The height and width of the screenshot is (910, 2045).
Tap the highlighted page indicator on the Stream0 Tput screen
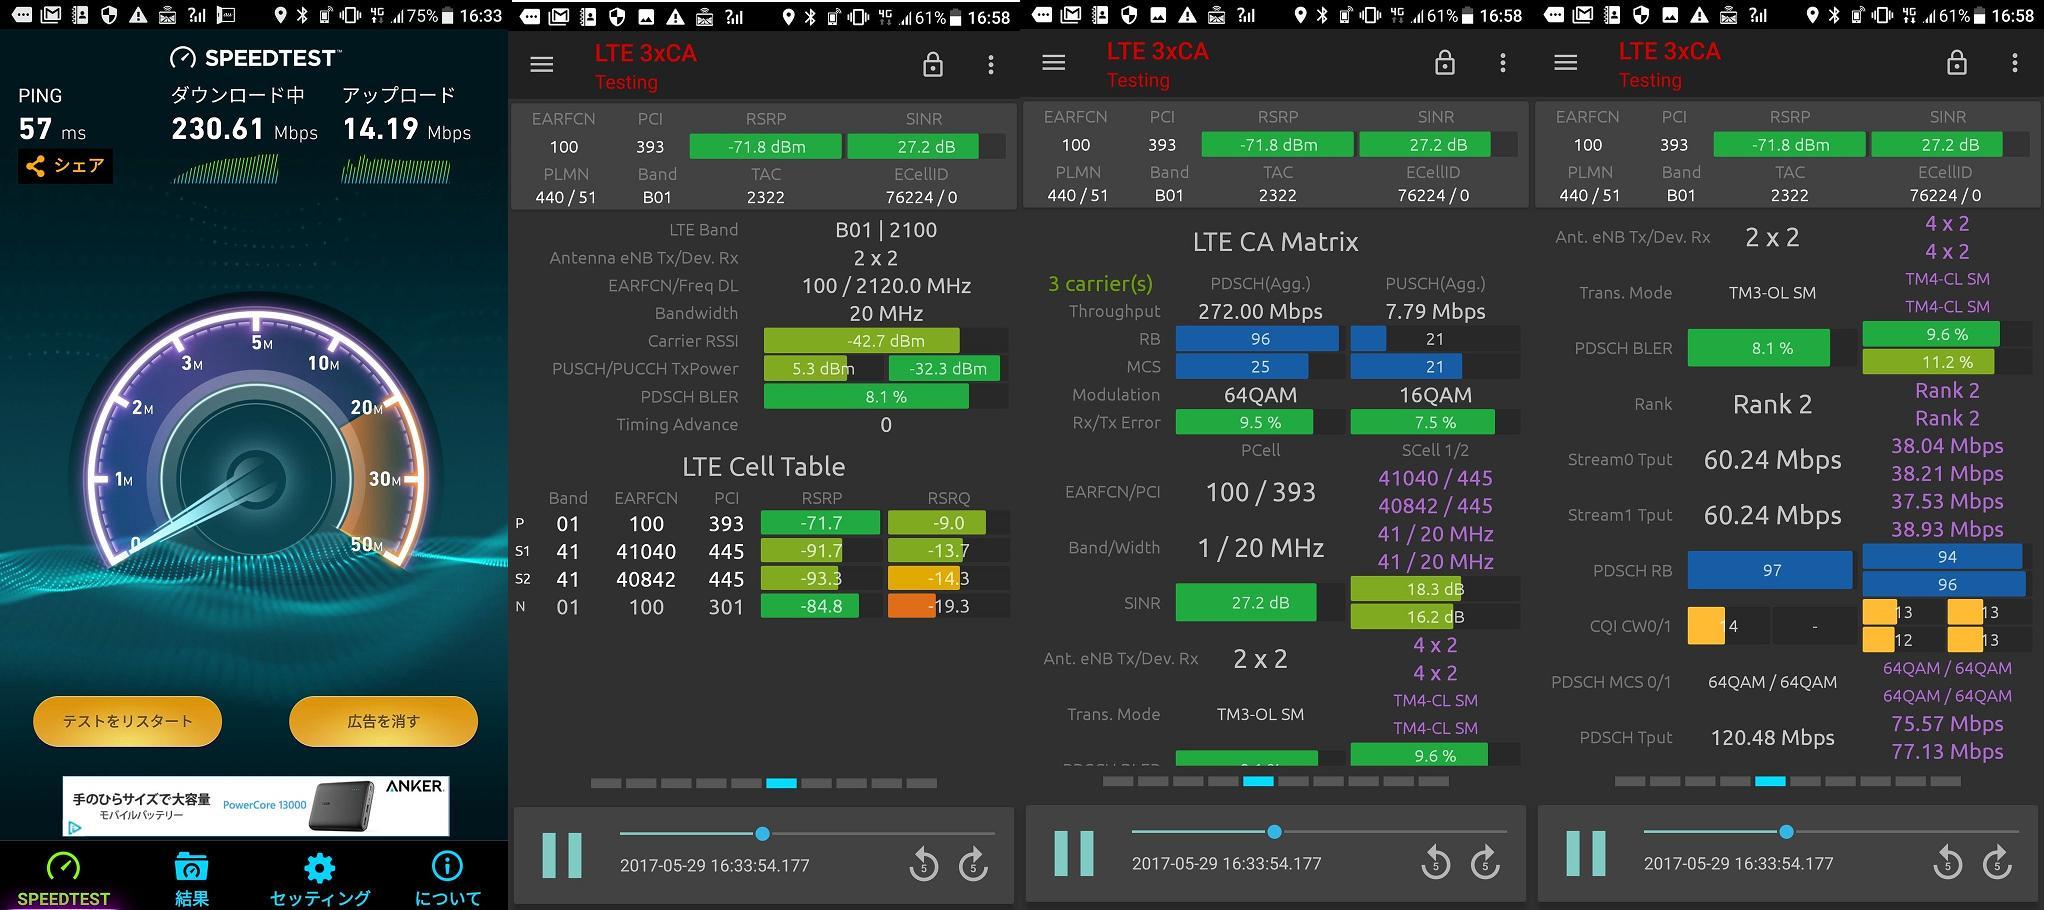pos(1770,781)
